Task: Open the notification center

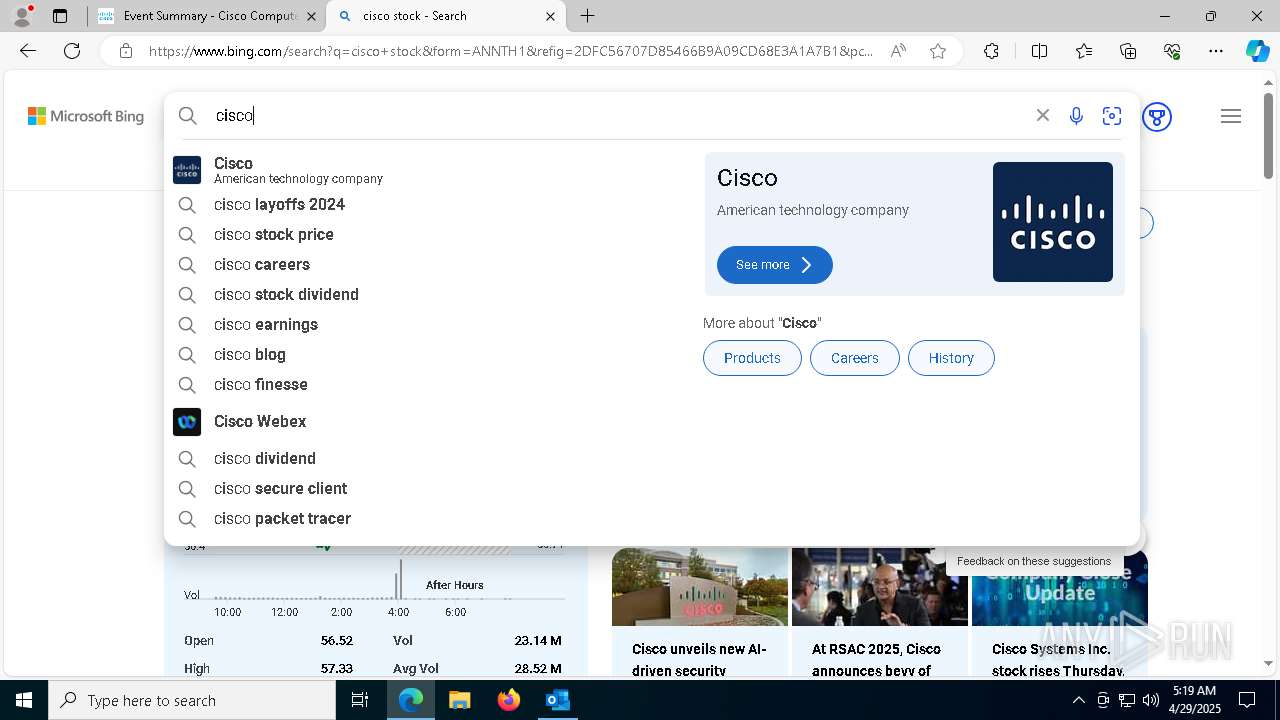Action: tap(1247, 700)
